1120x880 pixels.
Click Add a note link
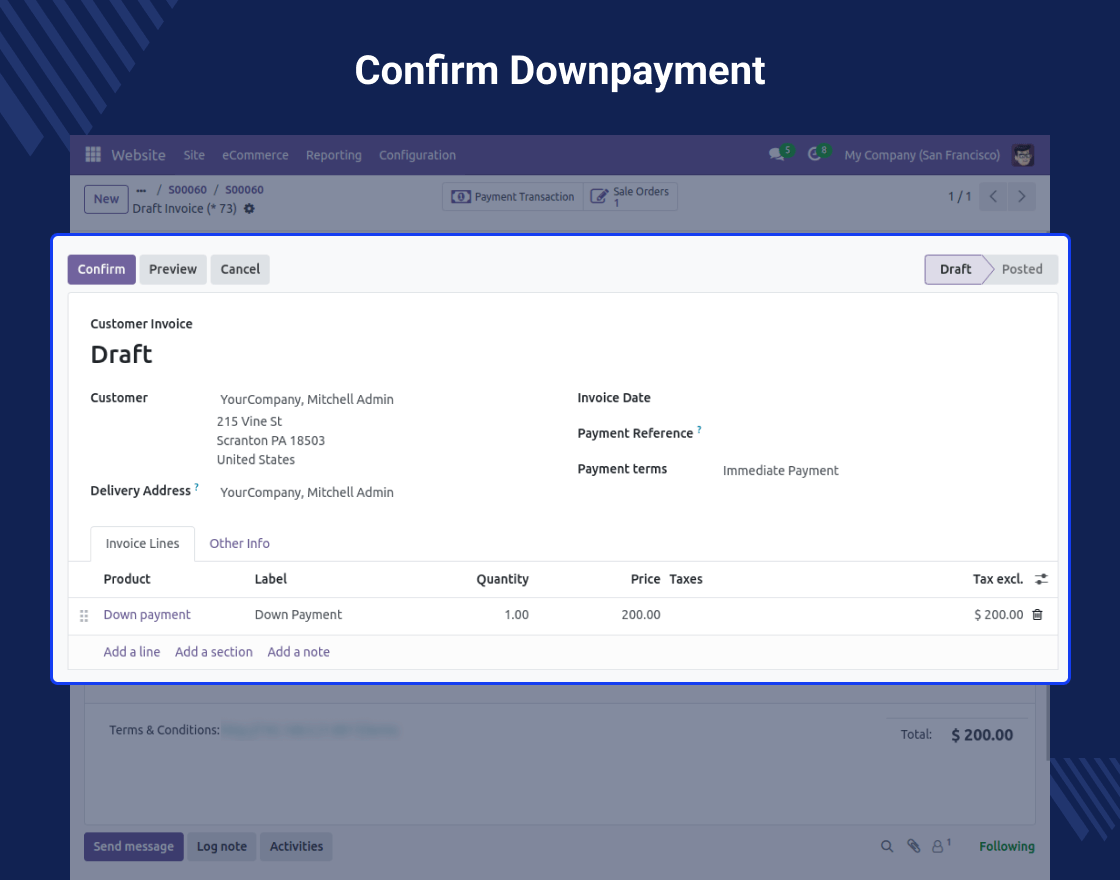(299, 652)
